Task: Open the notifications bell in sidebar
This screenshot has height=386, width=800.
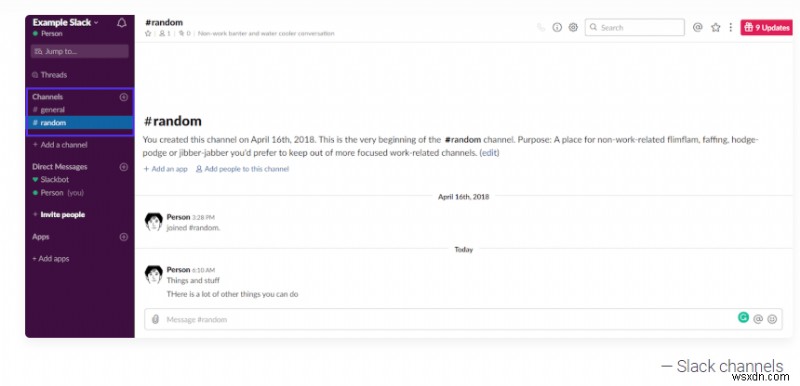Action: point(121,23)
